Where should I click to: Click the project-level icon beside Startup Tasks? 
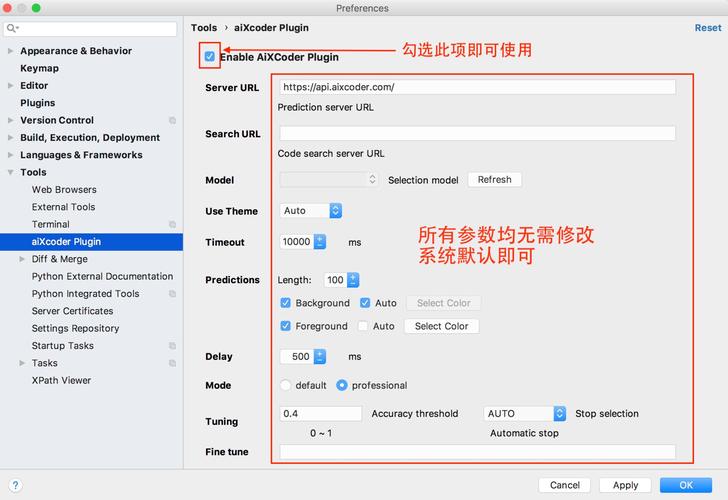point(172,346)
